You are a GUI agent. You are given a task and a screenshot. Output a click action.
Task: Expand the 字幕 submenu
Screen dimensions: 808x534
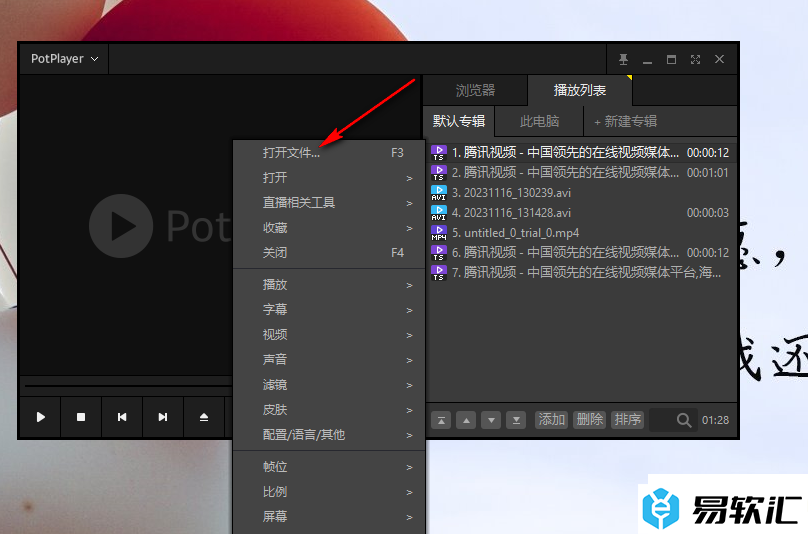click(x=330, y=309)
